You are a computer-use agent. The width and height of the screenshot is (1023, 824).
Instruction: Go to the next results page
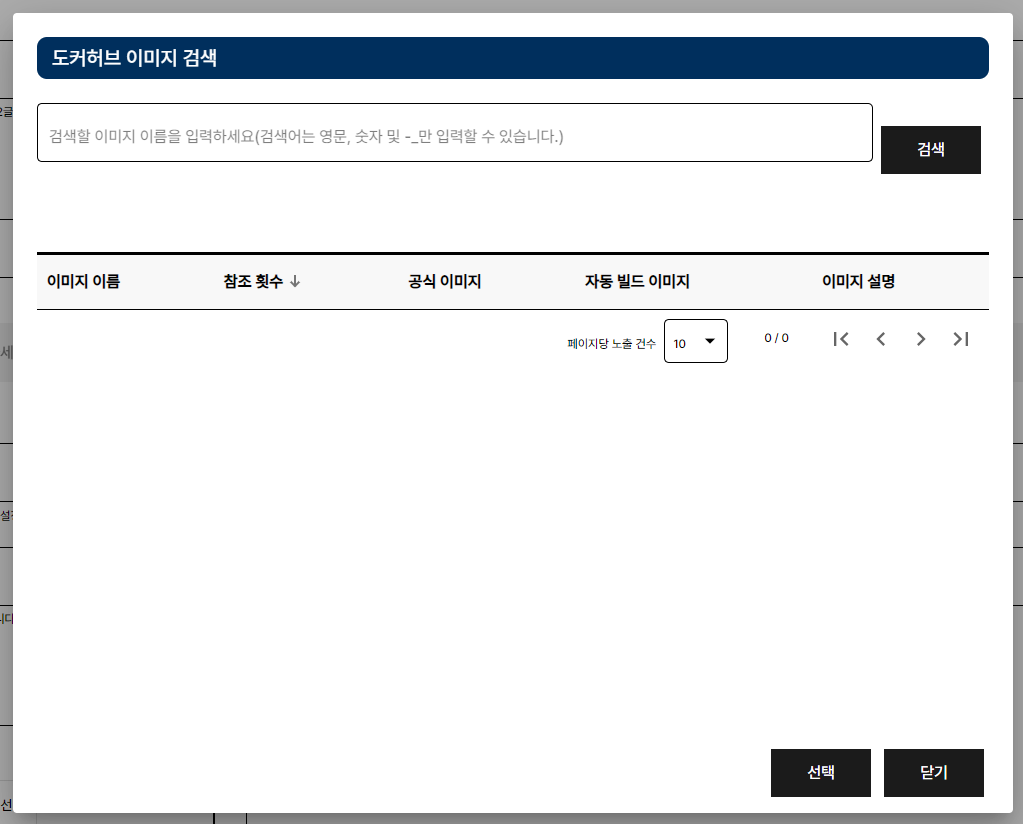click(921, 339)
